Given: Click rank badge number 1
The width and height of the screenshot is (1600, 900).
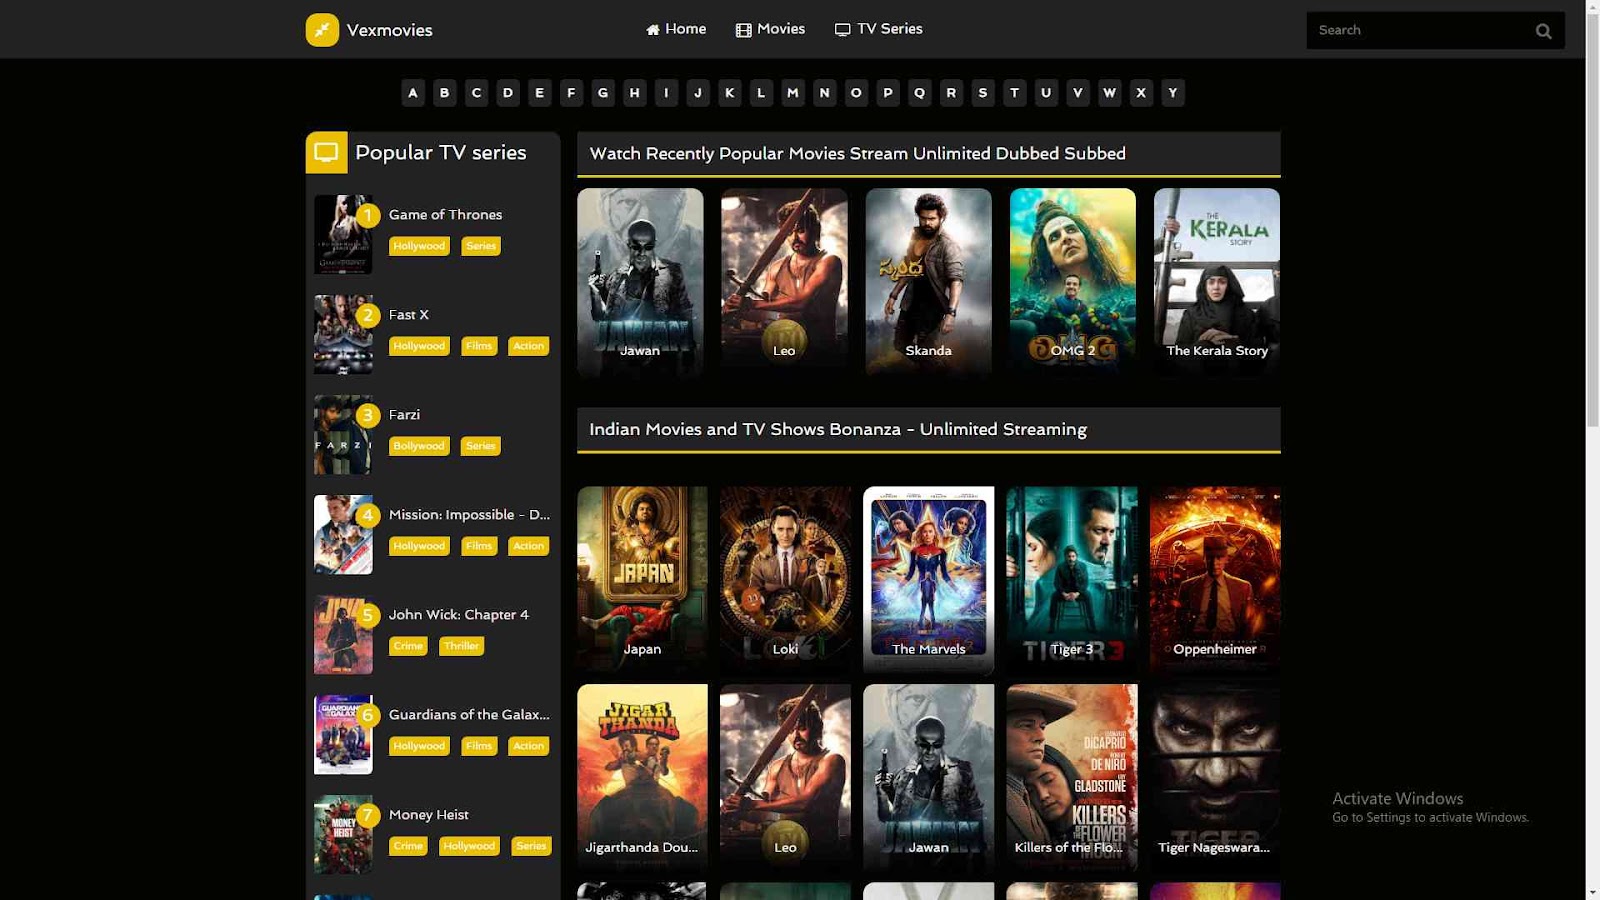Looking at the screenshot, I should pos(367,215).
